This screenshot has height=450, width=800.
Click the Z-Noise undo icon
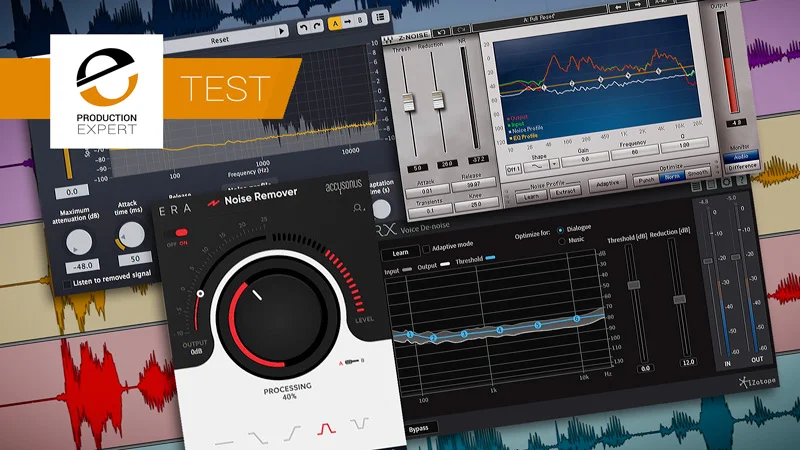pos(441,33)
